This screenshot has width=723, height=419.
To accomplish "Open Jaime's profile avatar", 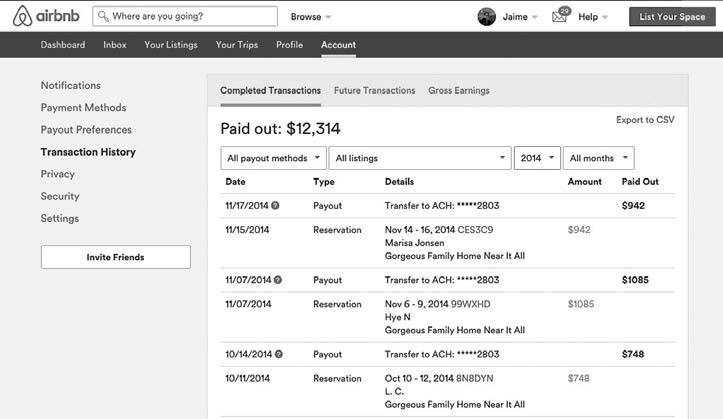I will [487, 17].
